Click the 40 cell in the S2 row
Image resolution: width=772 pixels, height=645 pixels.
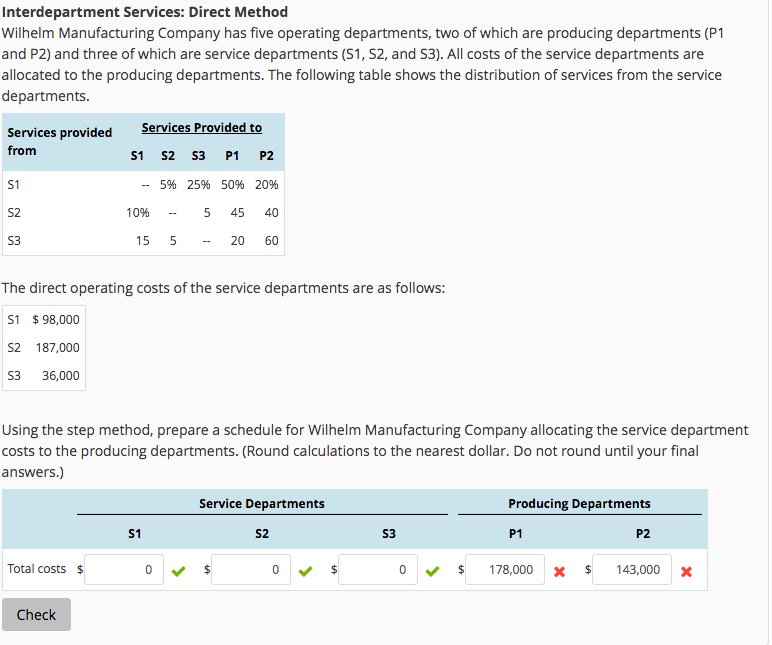click(271, 213)
